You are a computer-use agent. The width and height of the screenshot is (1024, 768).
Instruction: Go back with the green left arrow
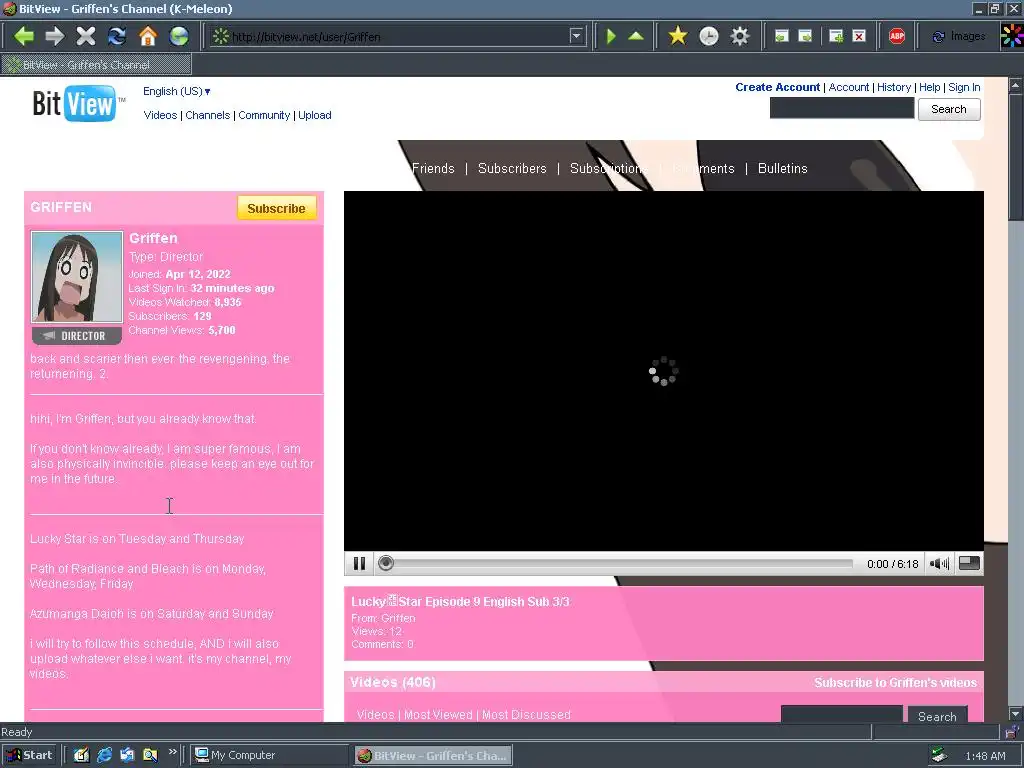[24, 36]
